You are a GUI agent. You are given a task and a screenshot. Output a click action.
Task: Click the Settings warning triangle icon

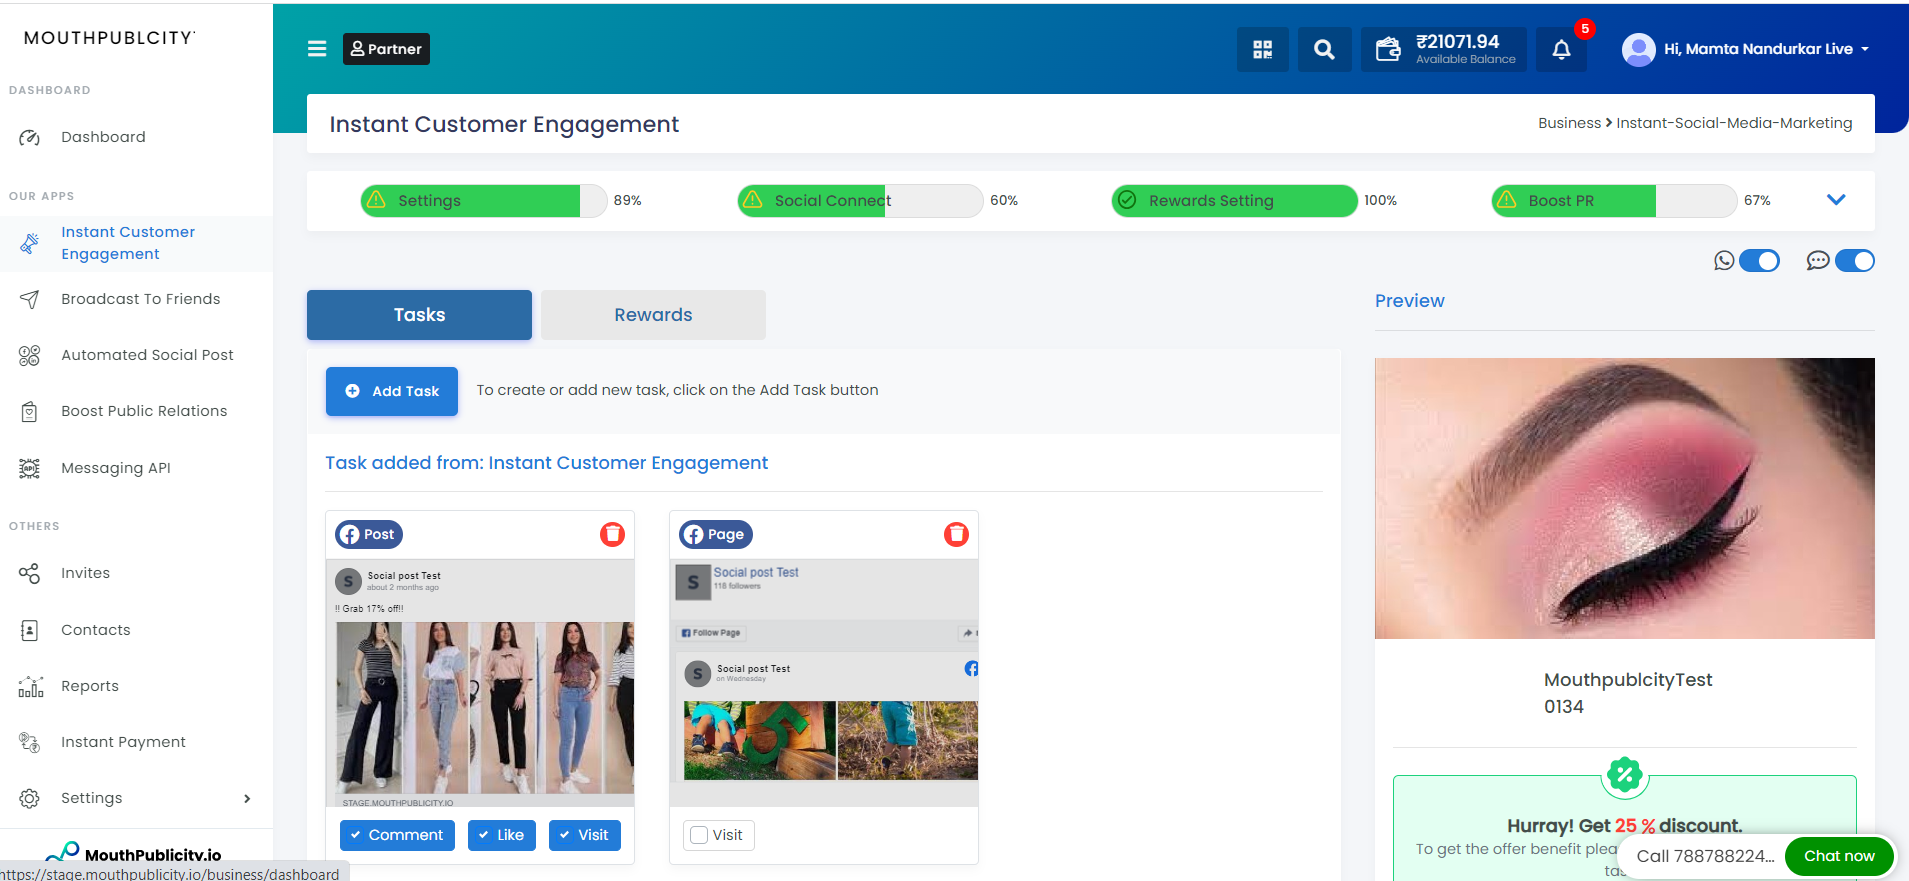[377, 200]
